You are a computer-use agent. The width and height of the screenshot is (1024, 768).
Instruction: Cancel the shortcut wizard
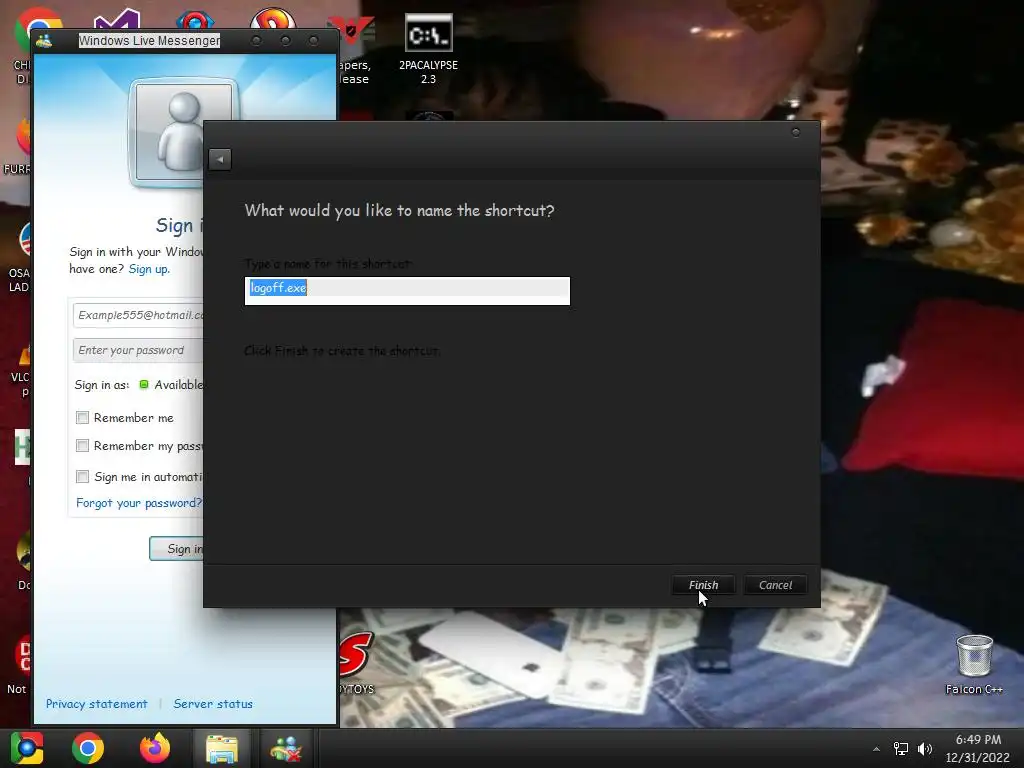pos(775,584)
